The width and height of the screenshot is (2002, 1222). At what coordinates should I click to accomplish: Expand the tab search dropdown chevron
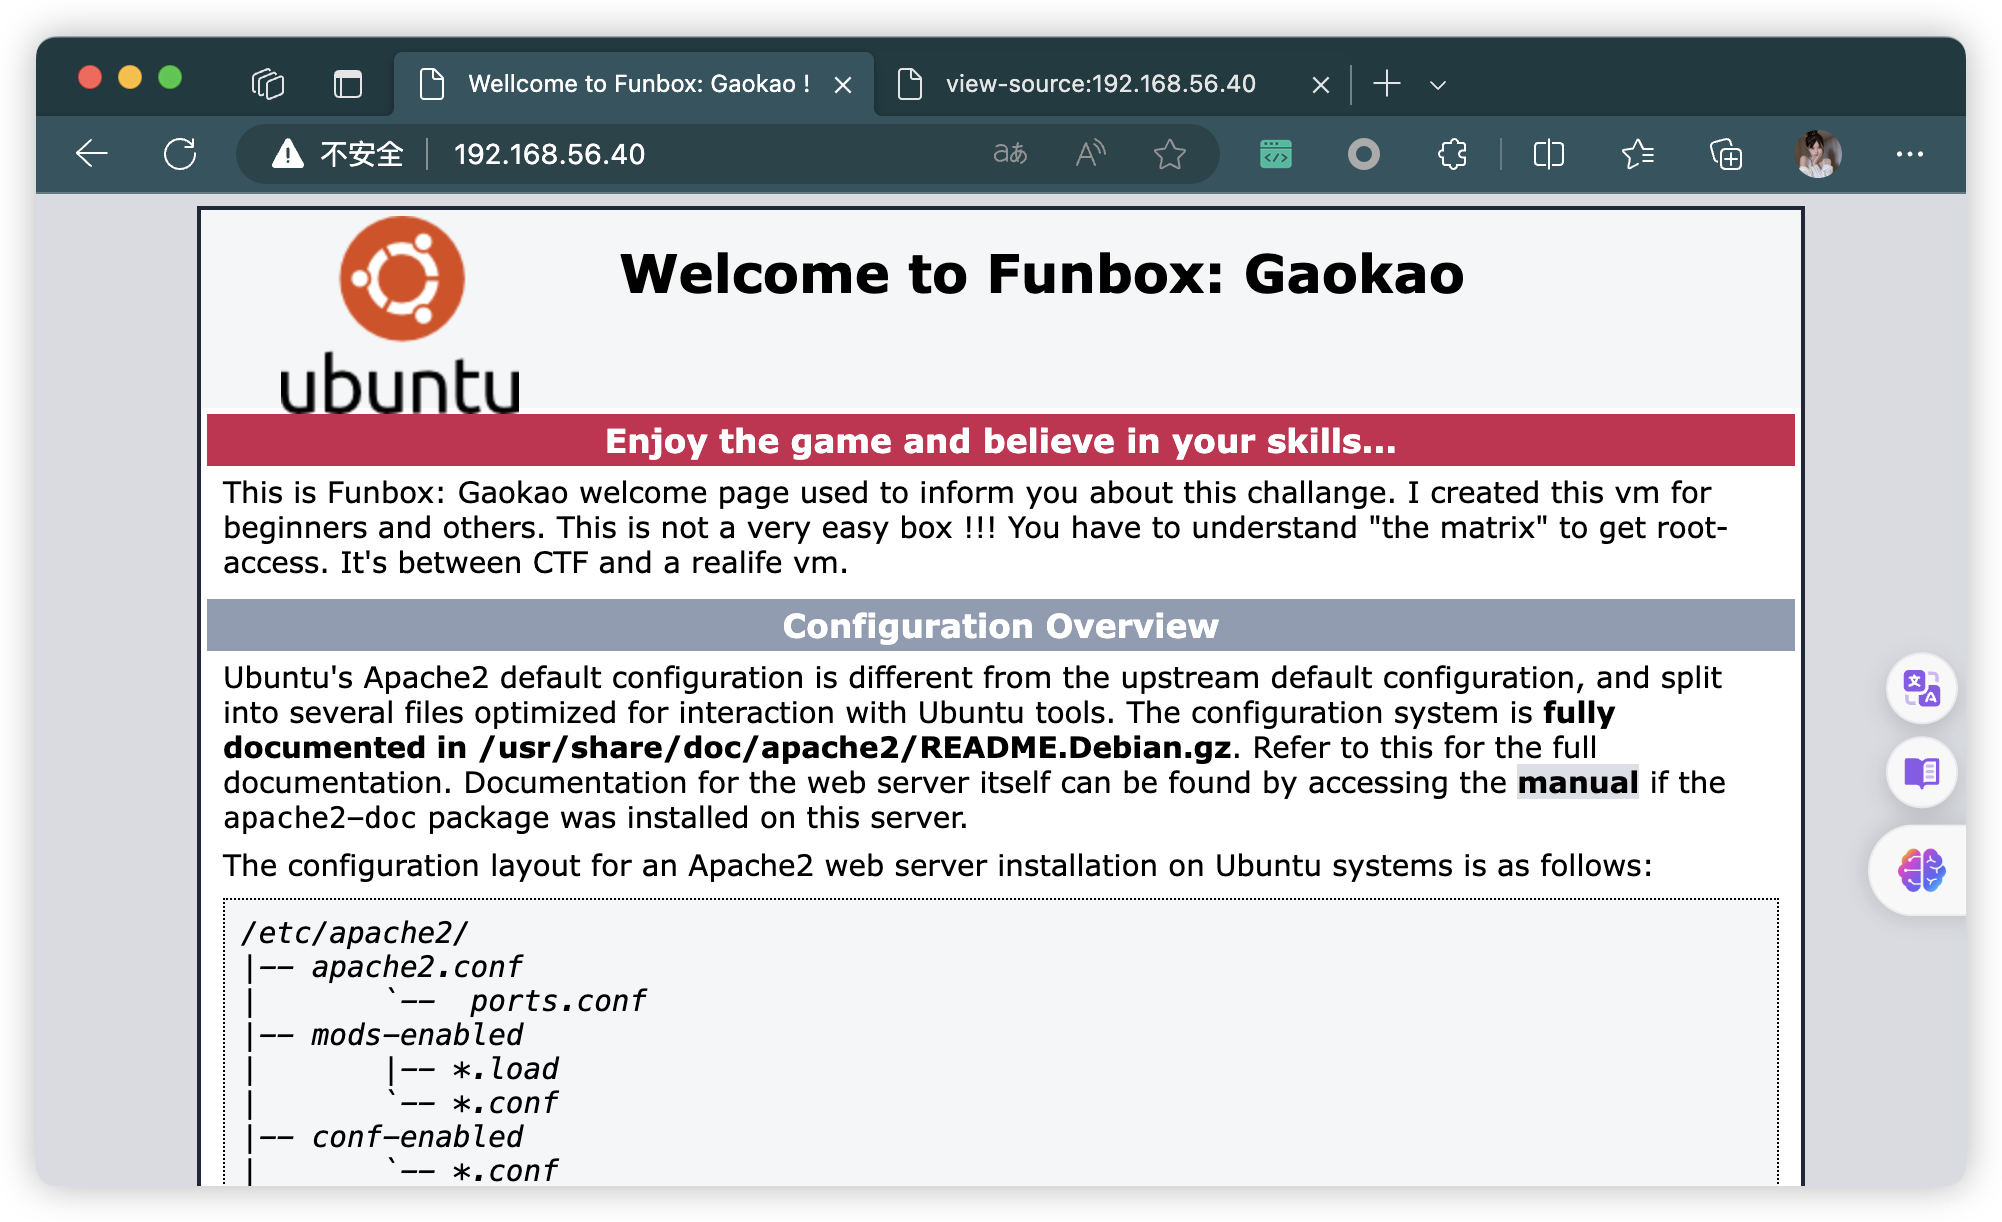(1437, 85)
